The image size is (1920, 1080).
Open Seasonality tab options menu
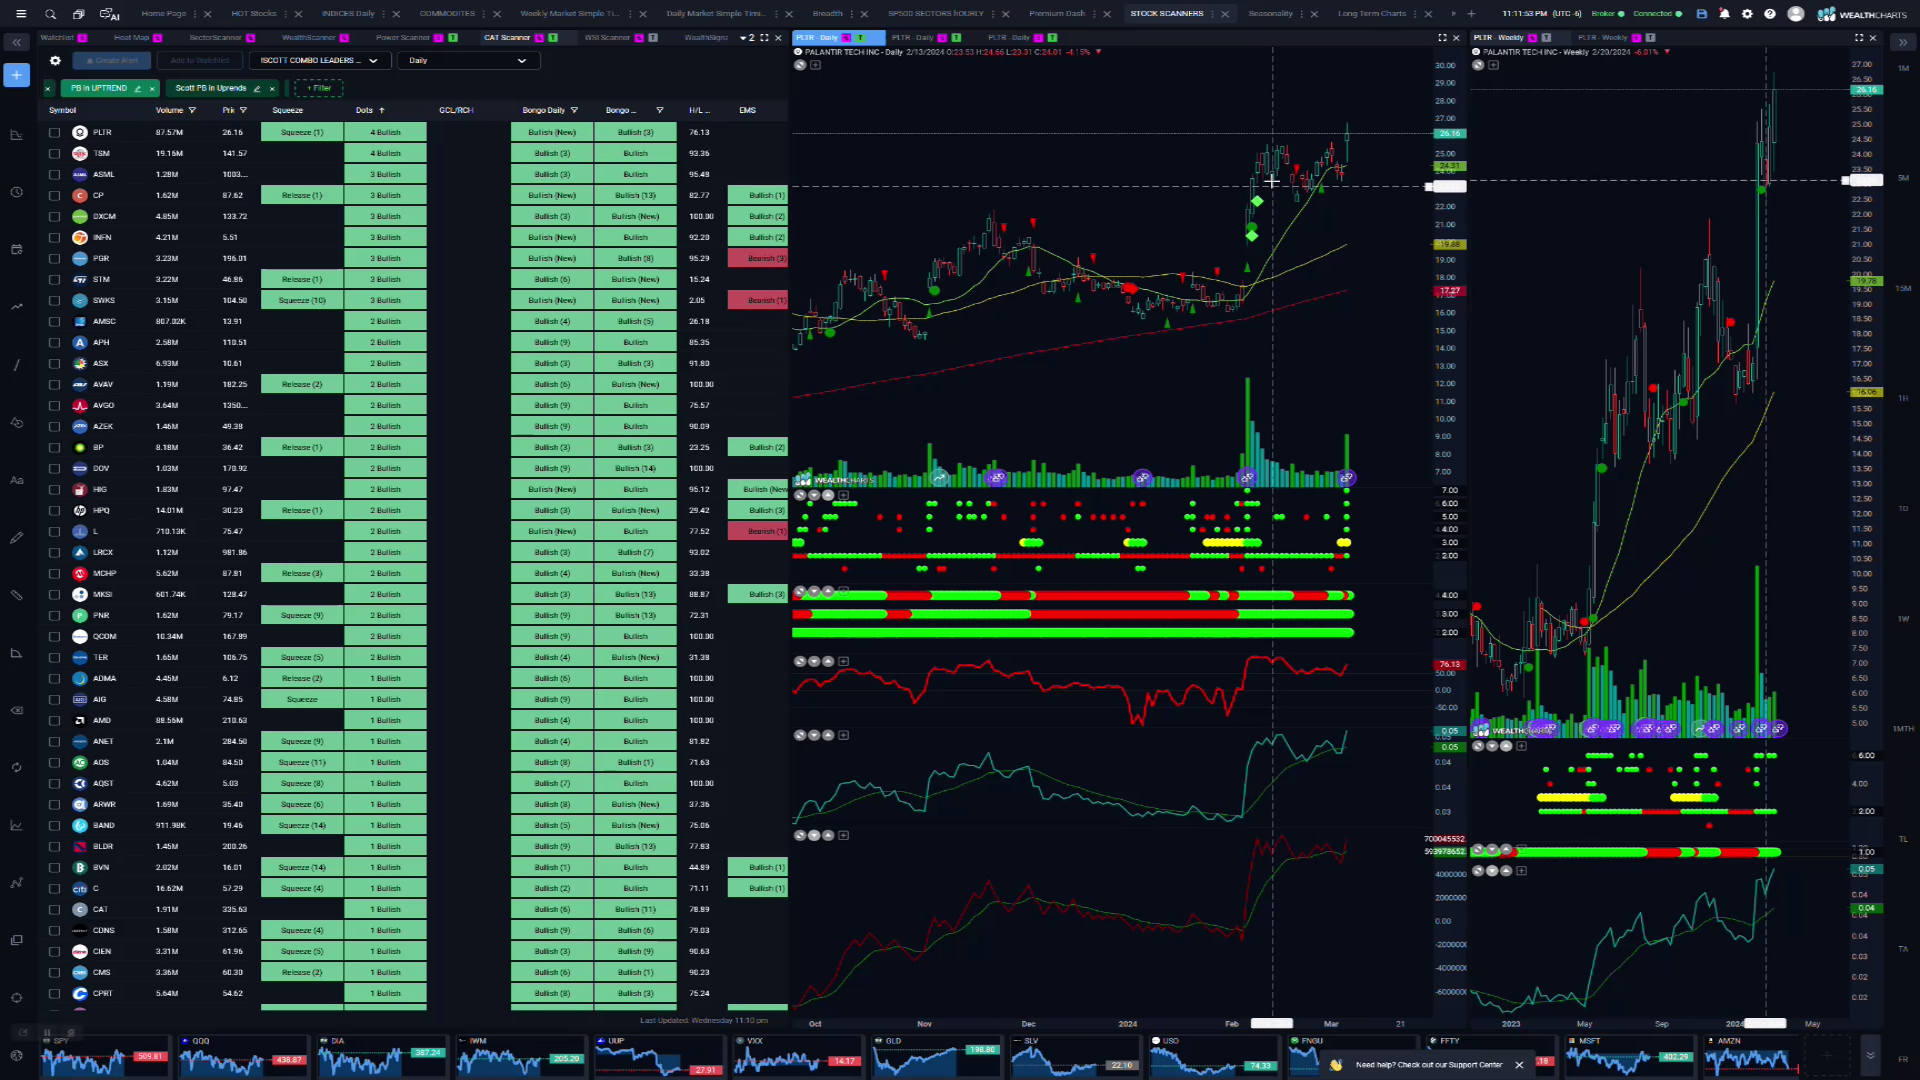(1300, 14)
